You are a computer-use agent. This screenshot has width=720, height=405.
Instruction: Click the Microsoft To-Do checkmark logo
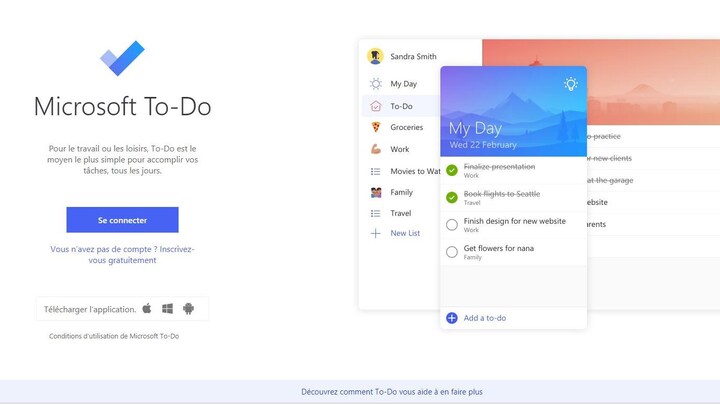coord(122,58)
